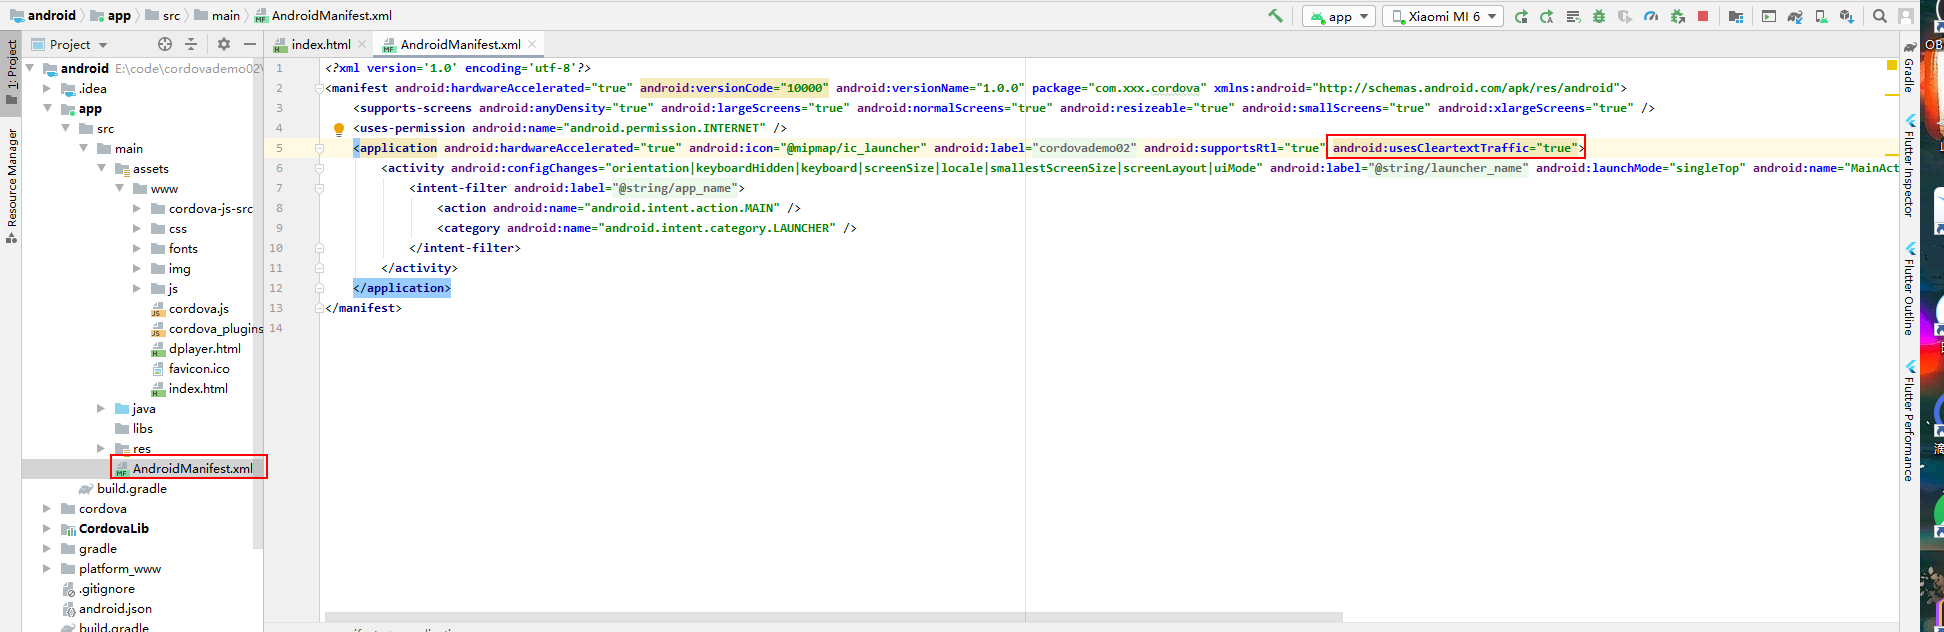Hide the Project panel with minus icon

tap(250, 44)
